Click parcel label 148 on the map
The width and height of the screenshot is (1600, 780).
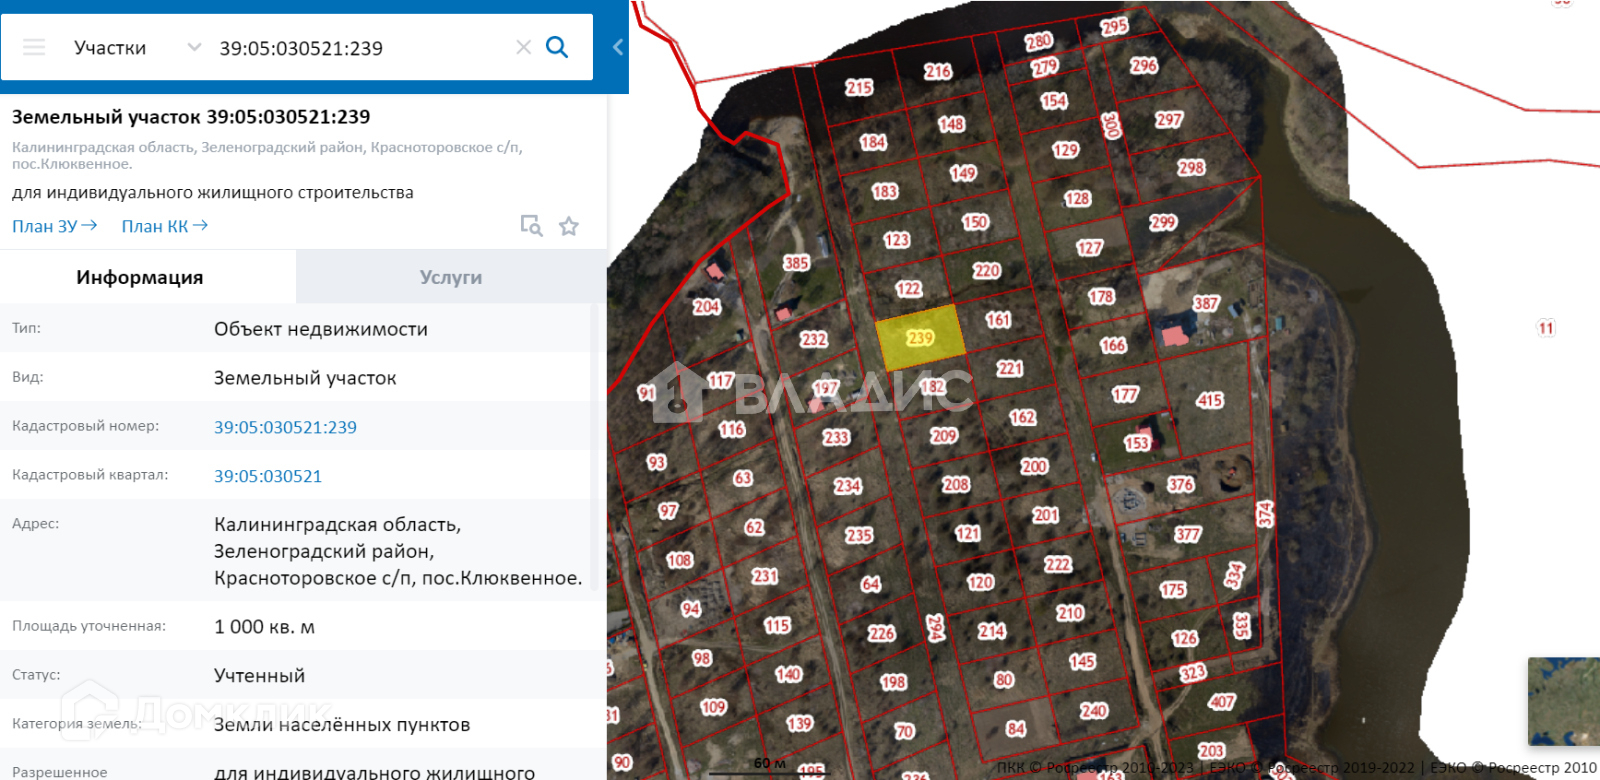coord(951,124)
